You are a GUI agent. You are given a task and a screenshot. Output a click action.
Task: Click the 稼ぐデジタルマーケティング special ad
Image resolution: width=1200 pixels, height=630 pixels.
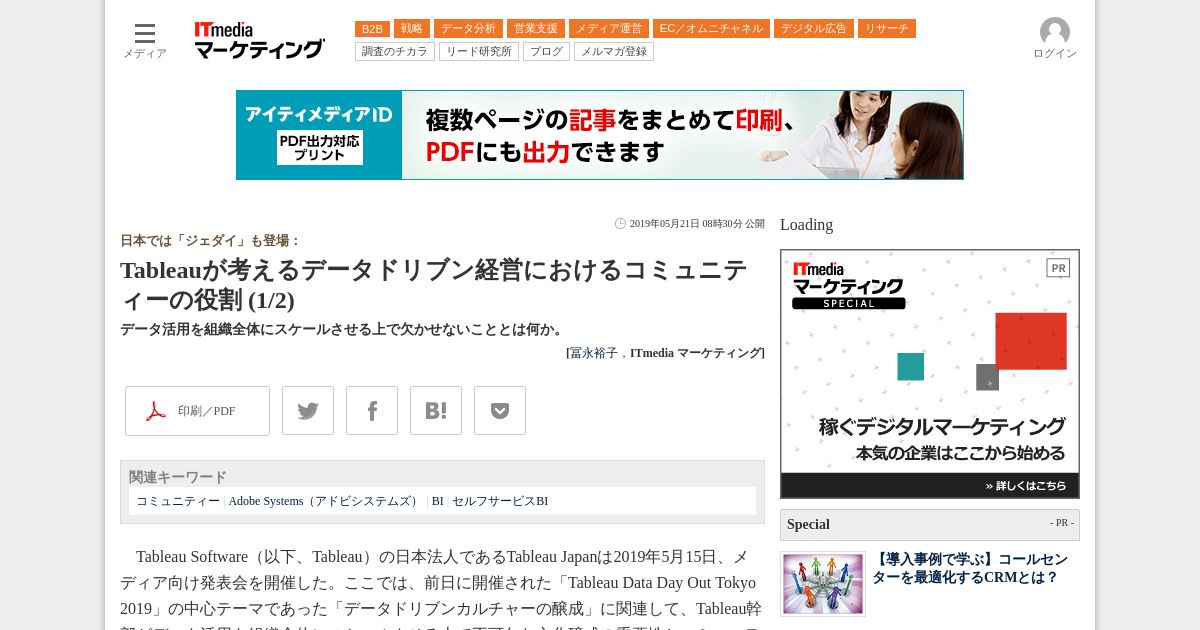[930, 374]
